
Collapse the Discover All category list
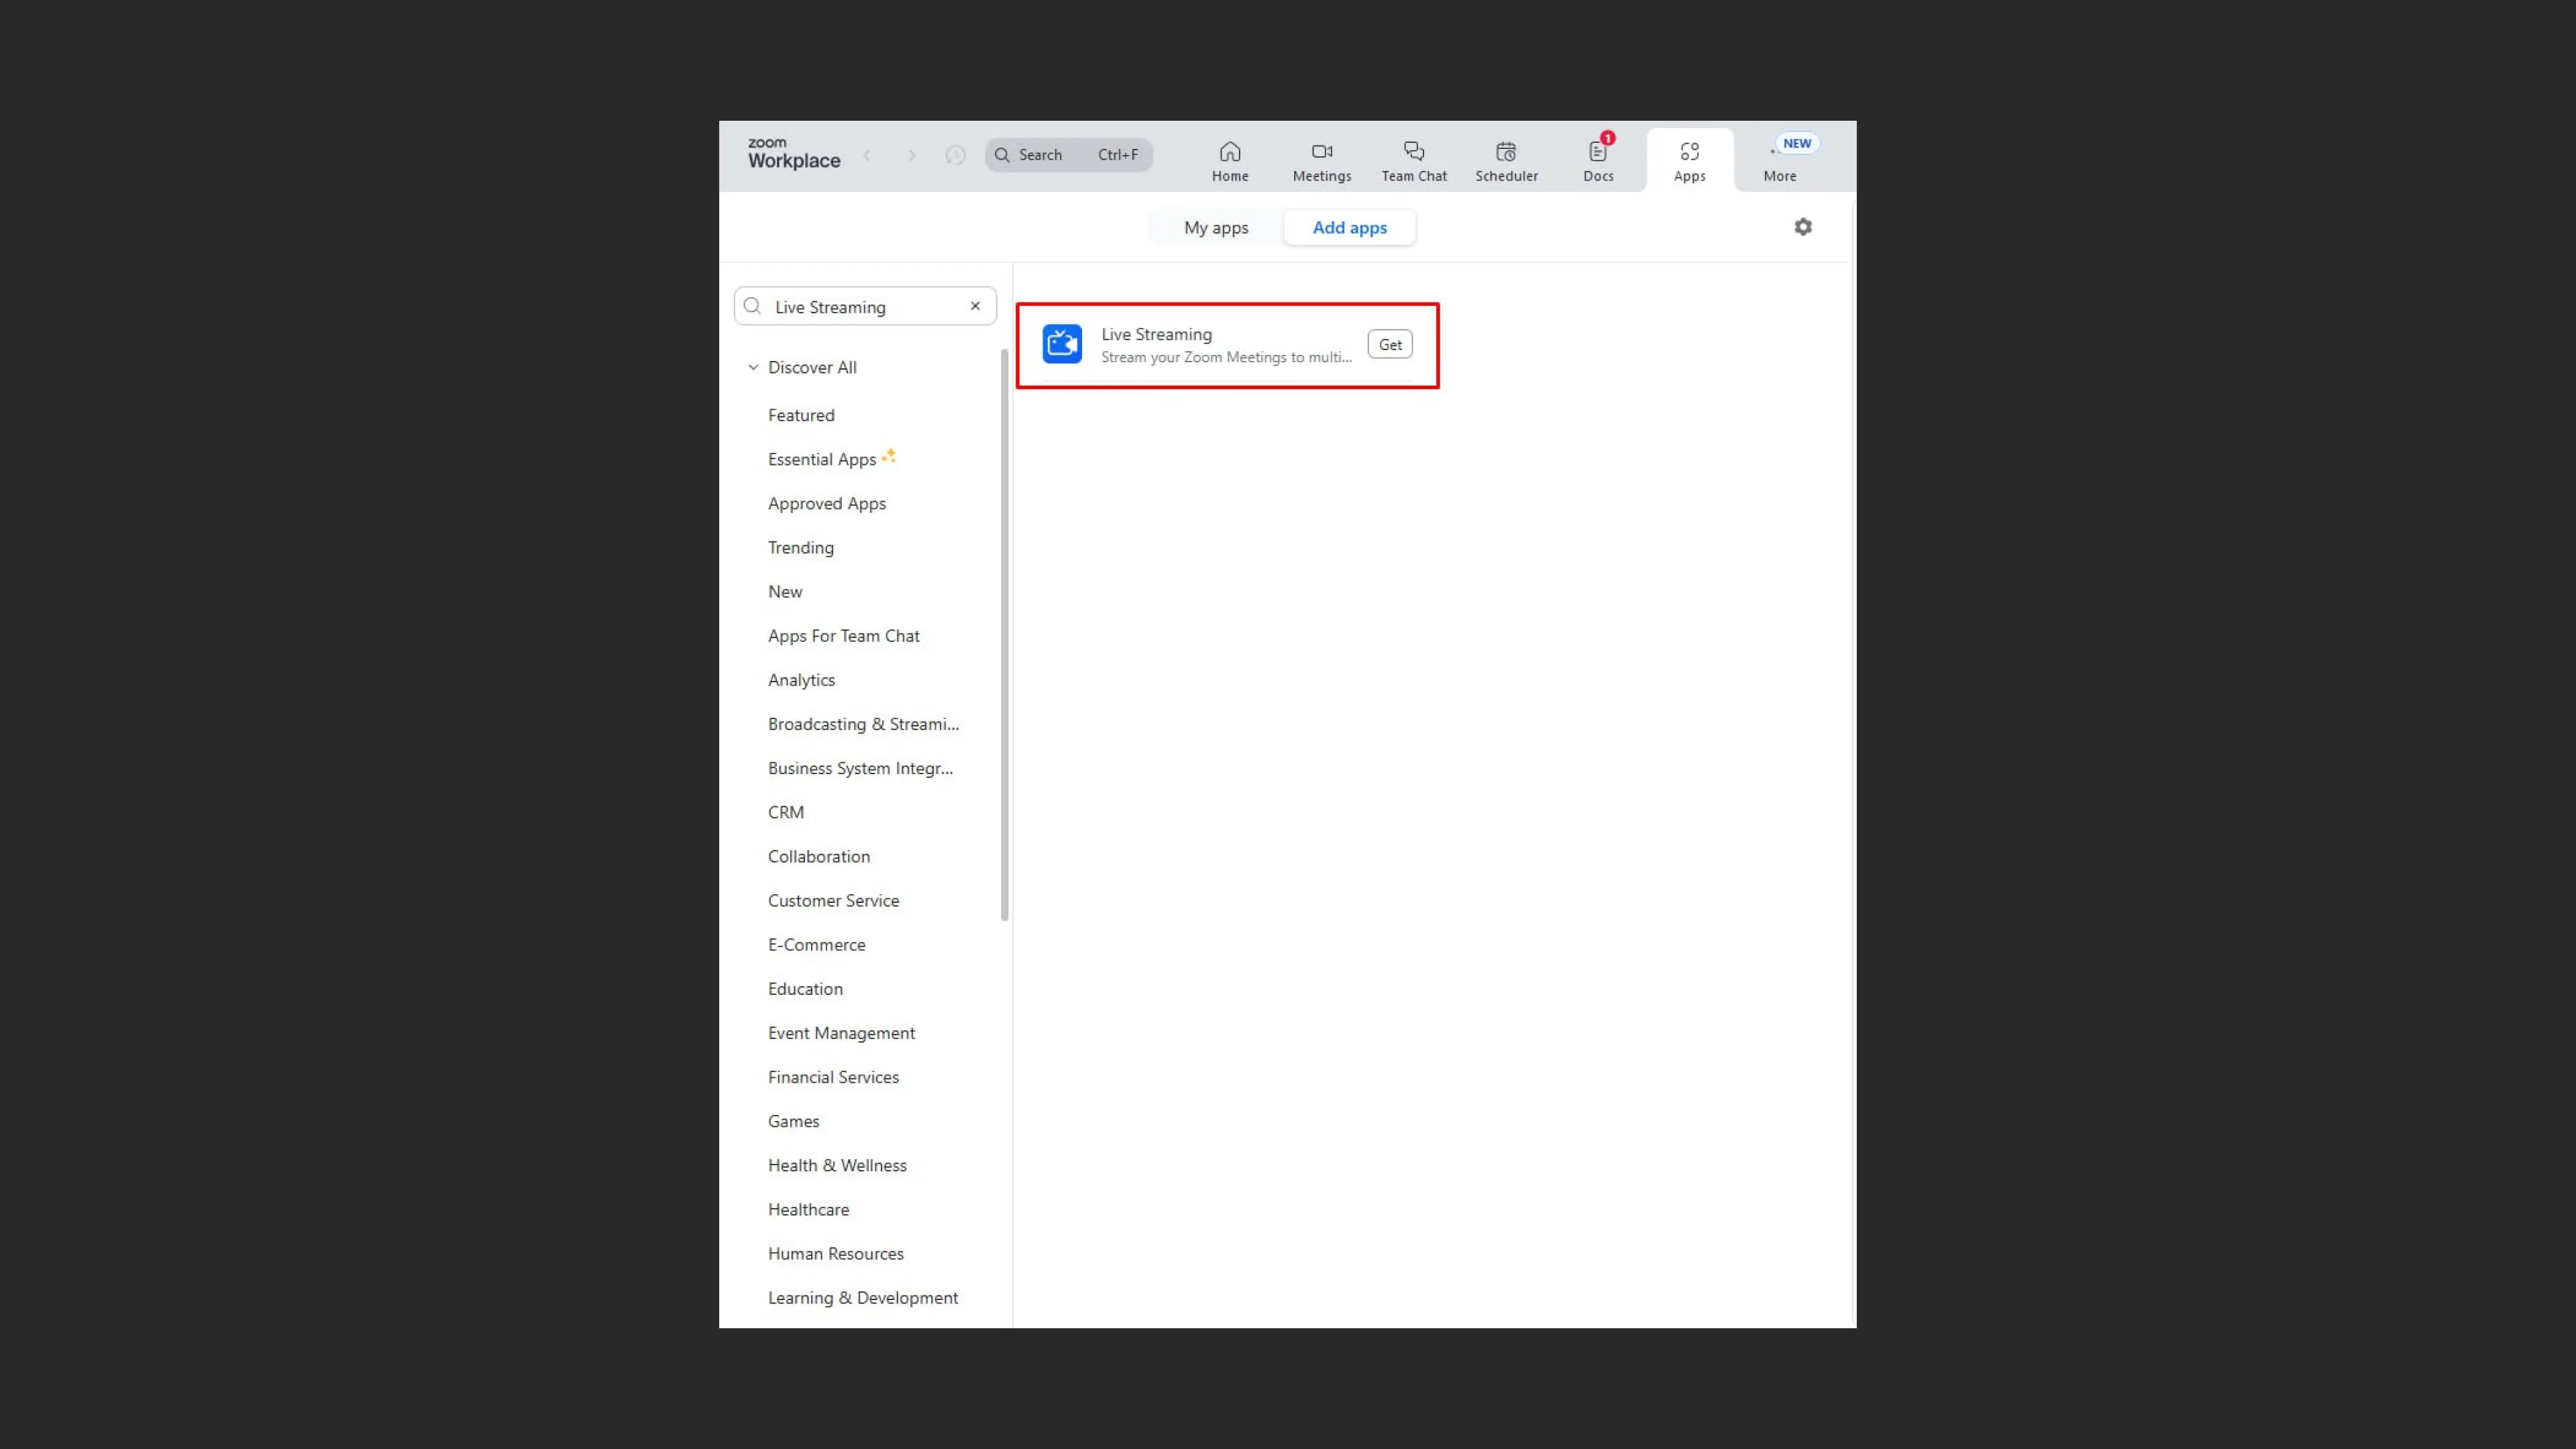[753, 367]
